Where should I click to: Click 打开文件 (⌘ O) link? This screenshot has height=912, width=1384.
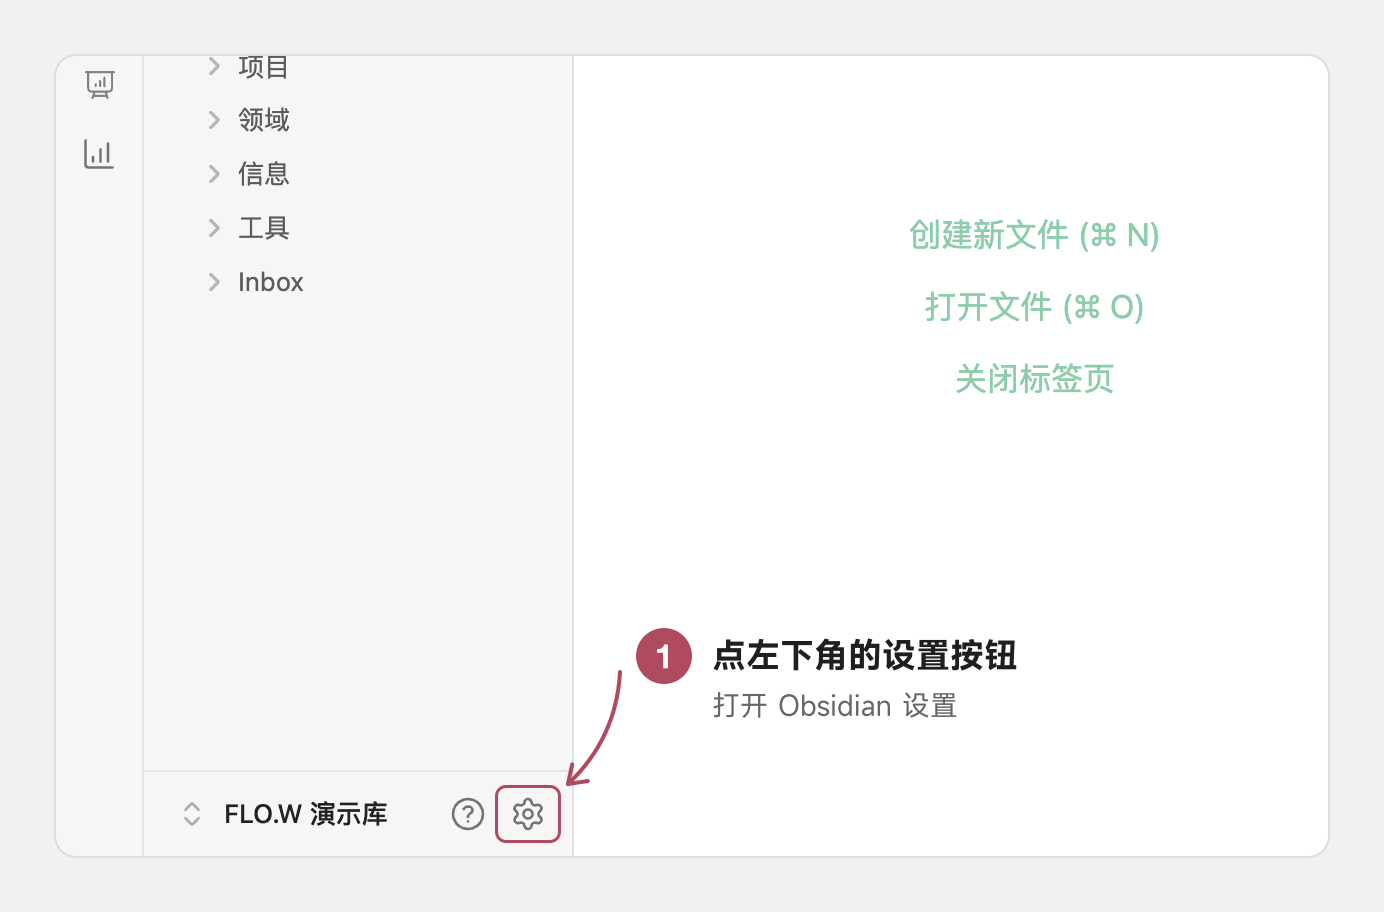(1034, 307)
